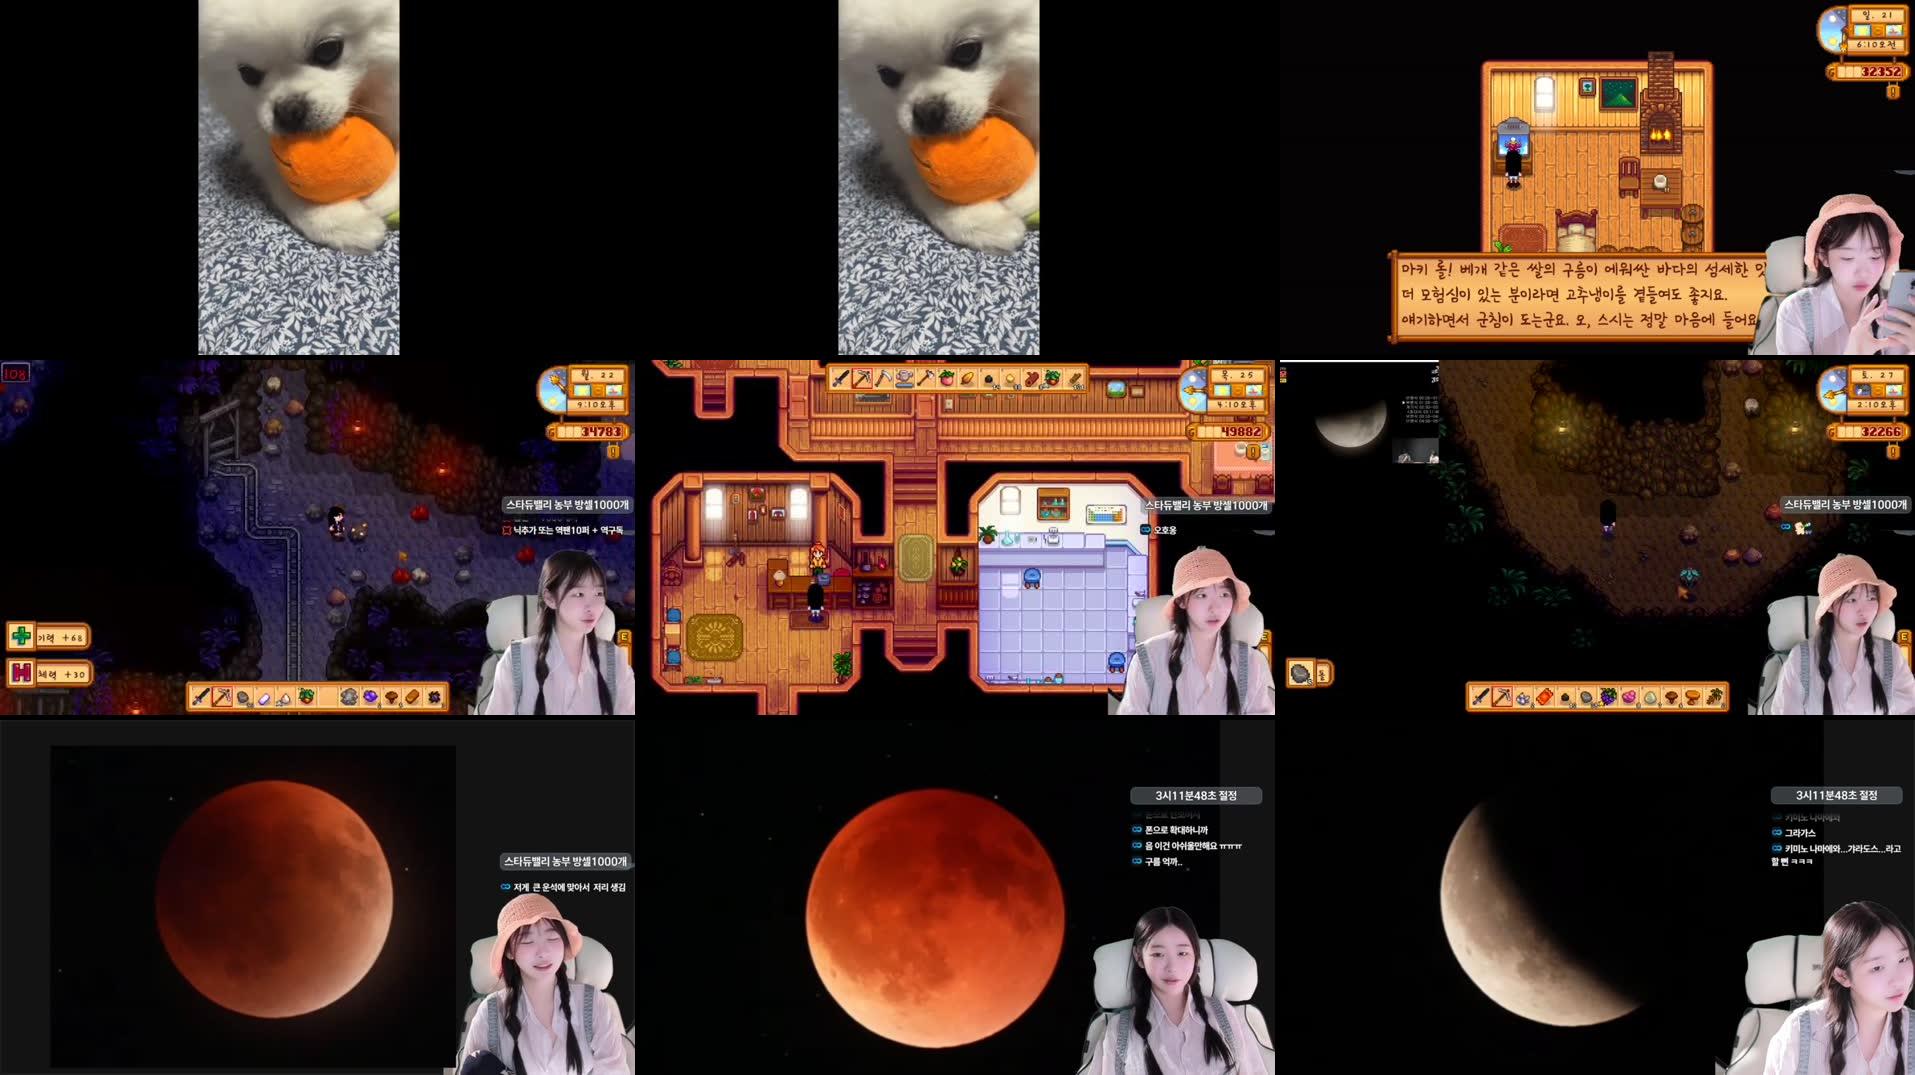The height and width of the screenshot is (1075, 1915).
Task: Pick the pink item in the 32266-gold hotbar
Action: [1629, 696]
